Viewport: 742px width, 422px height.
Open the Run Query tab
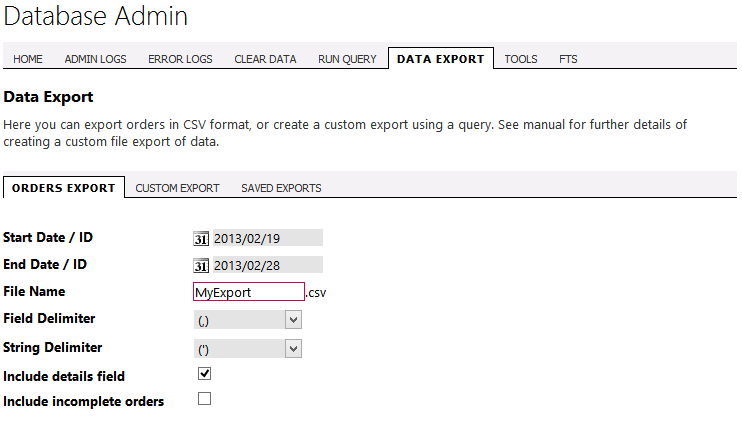pyautogui.click(x=347, y=59)
